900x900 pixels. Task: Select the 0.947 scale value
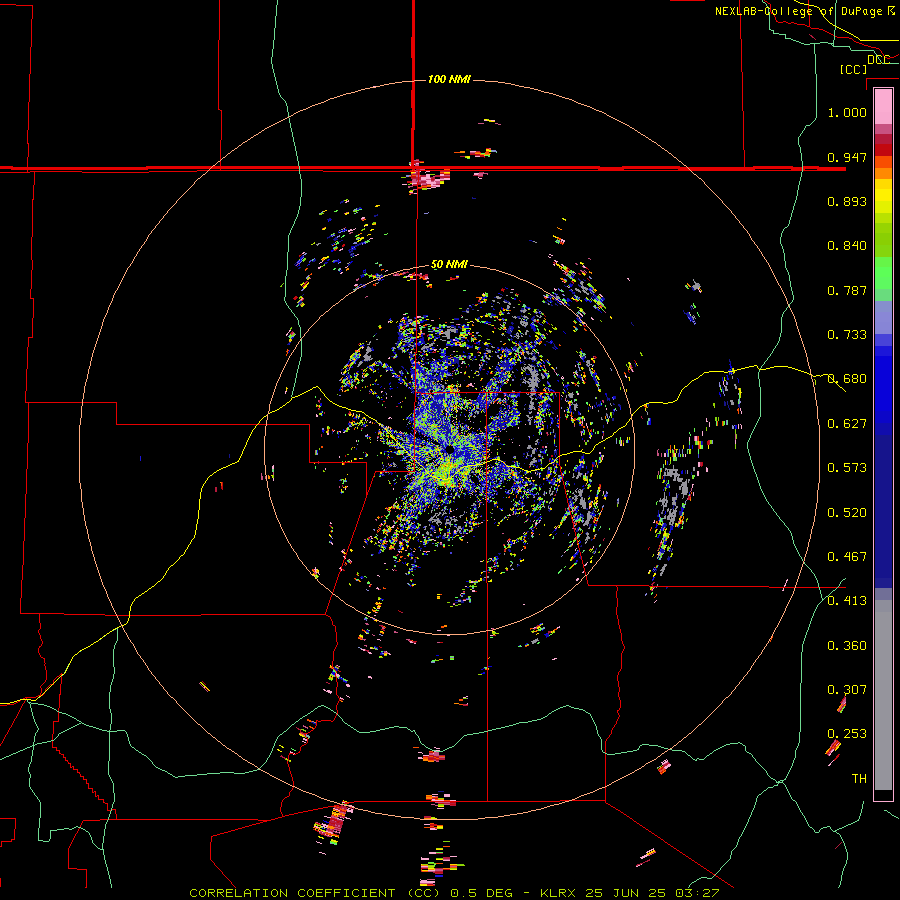847,157
